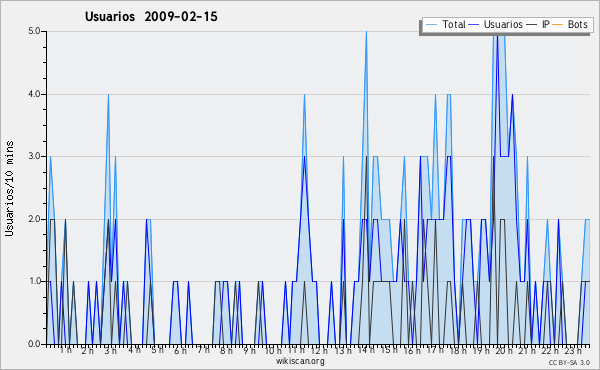Viewport: 600px width, 370px height.
Task: Click the "20 h" x-axis label
Action: coord(504,351)
